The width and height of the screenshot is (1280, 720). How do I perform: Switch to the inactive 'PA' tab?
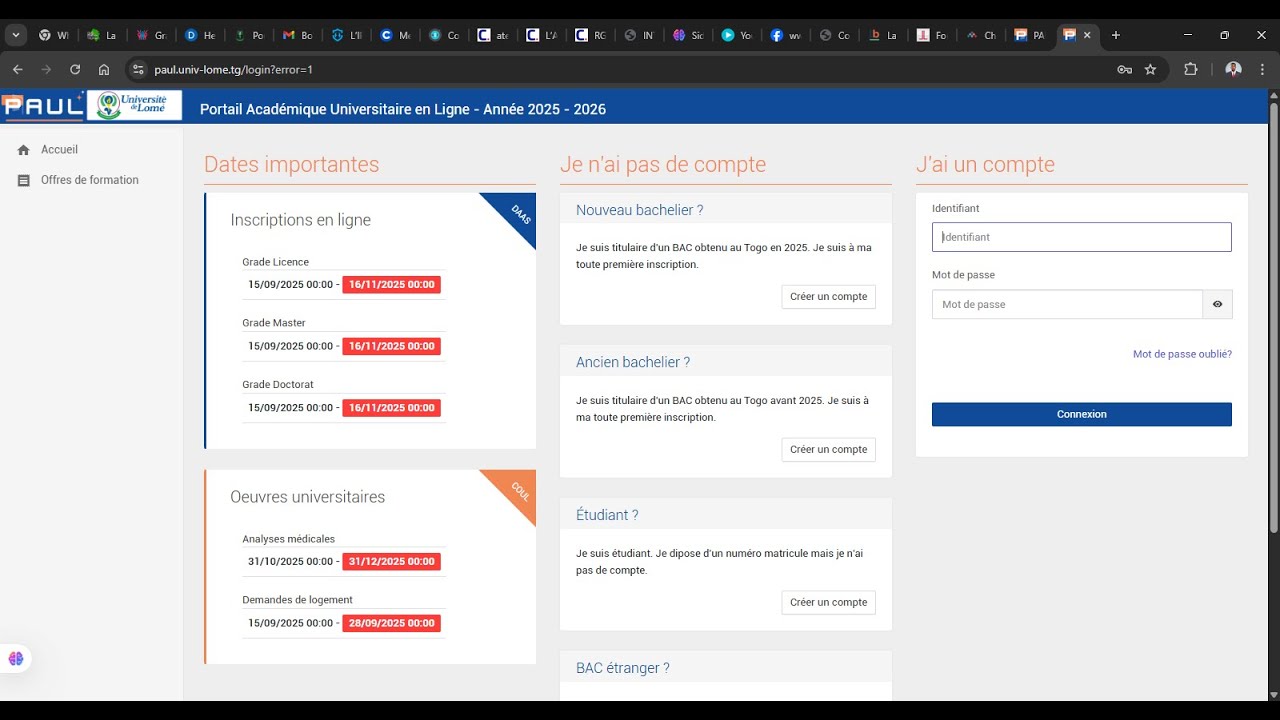tap(1029, 35)
